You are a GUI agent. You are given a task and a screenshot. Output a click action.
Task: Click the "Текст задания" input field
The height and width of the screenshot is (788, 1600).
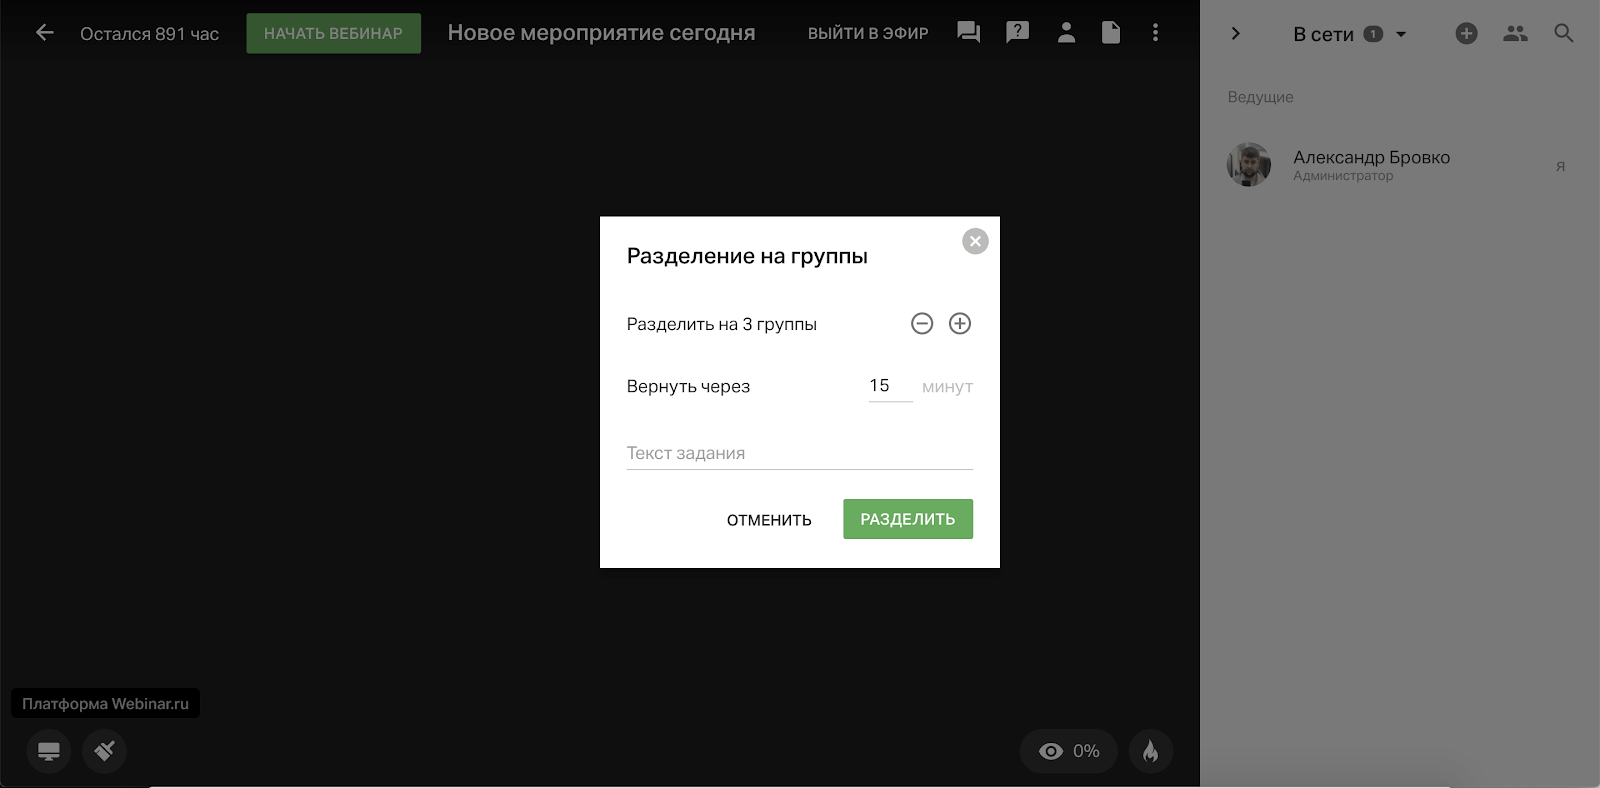pos(799,453)
